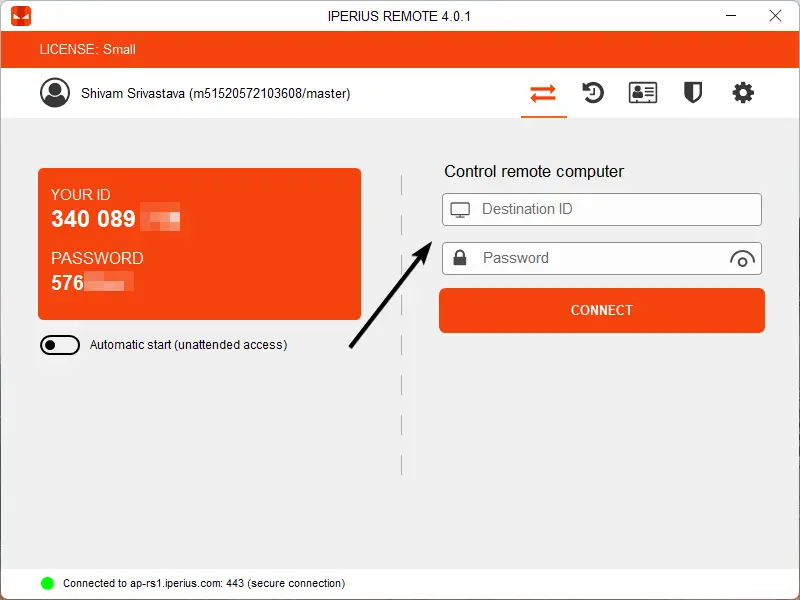Open the settings gear icon

[743, 93]
